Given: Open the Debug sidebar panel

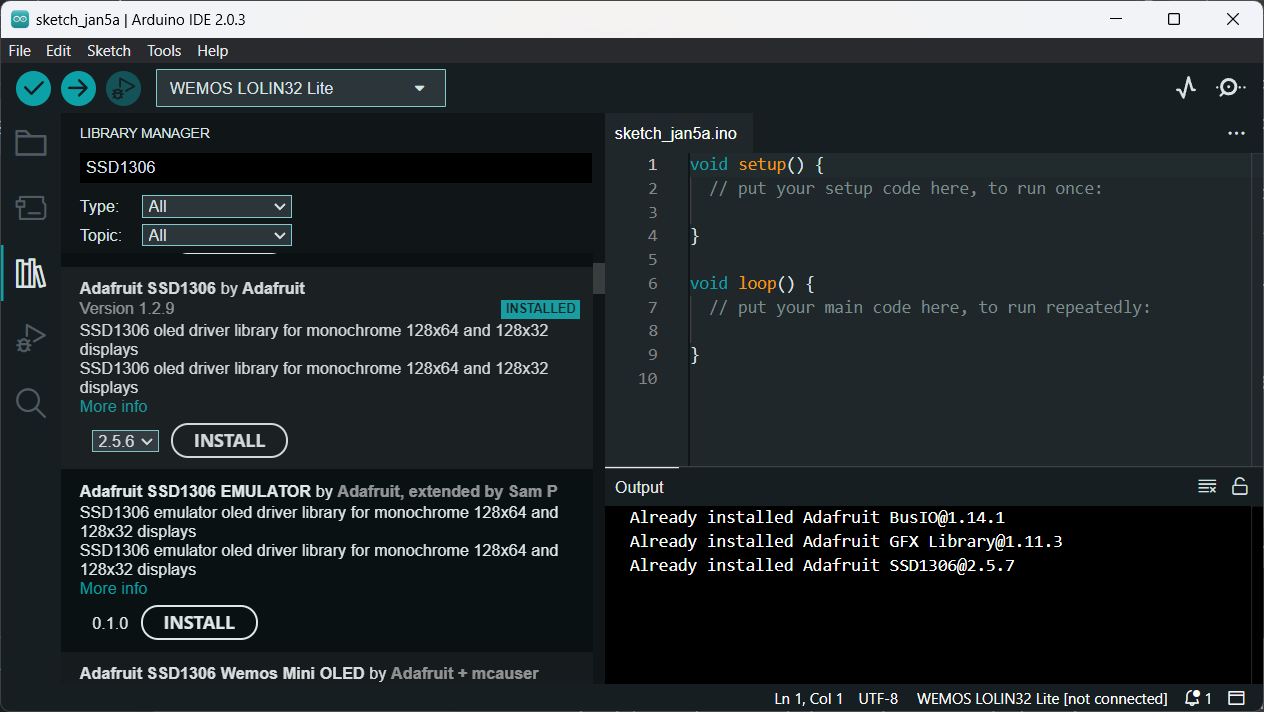Looking at the screenshot, I should (31, 339).
